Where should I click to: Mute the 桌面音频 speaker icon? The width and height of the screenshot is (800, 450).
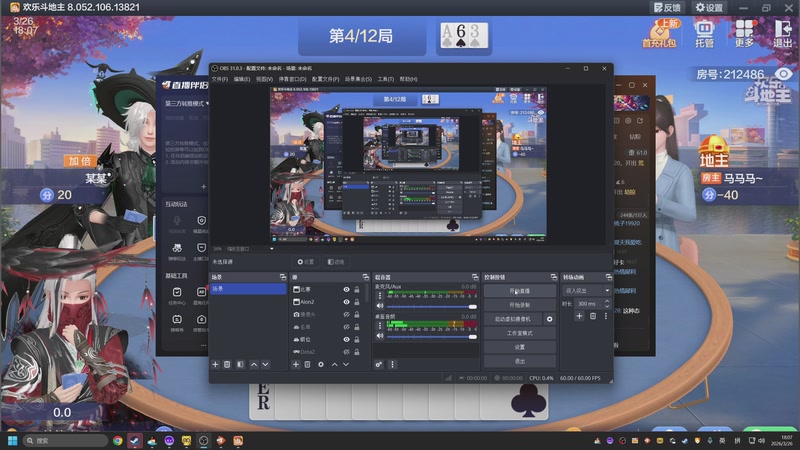pyautogui.click(x=380, y=336)
